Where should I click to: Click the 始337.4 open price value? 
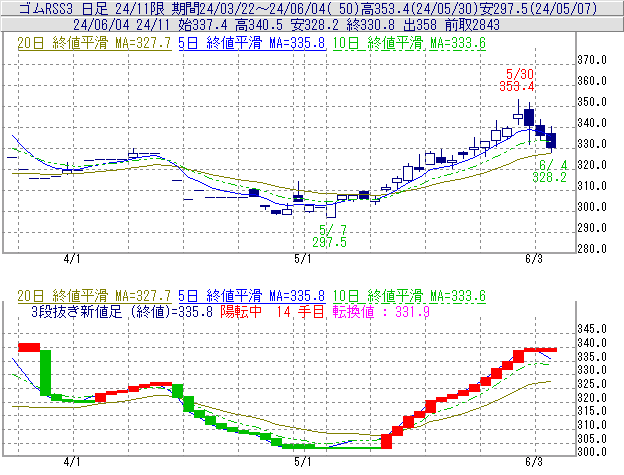(x=203, y=25)
